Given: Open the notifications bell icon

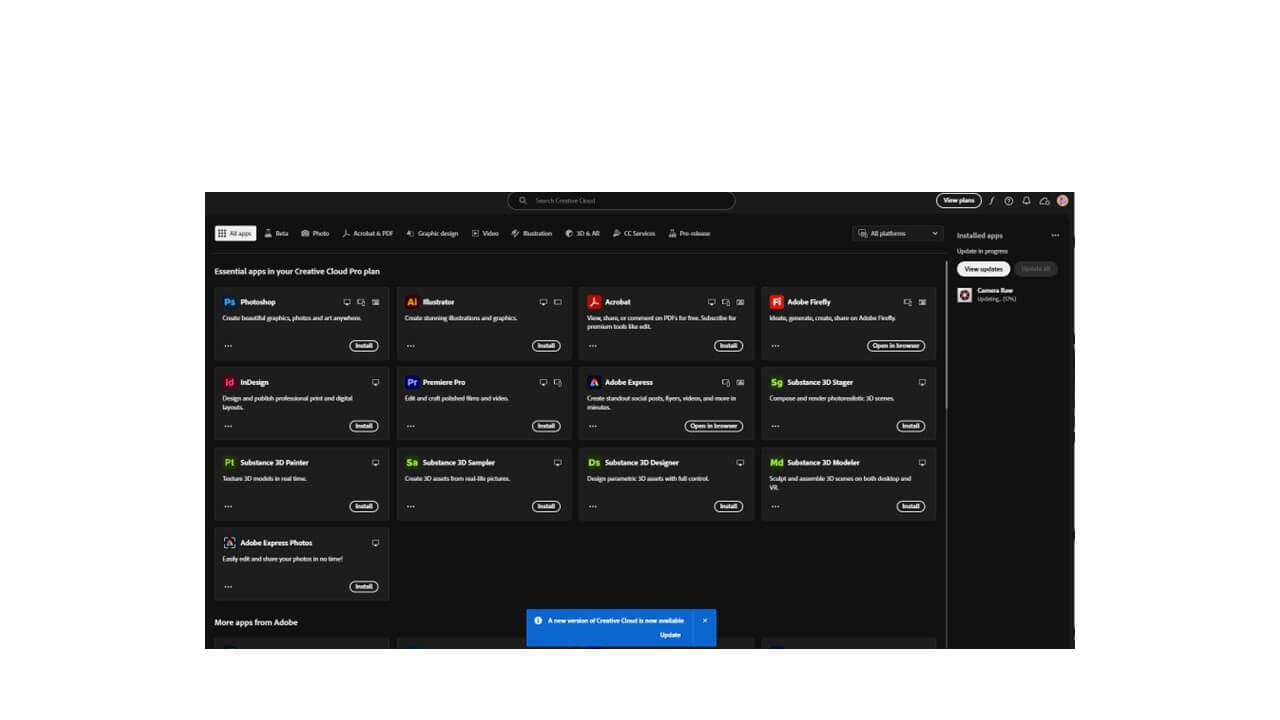Looking at the screenshot, I should (x=1026, y=201).
